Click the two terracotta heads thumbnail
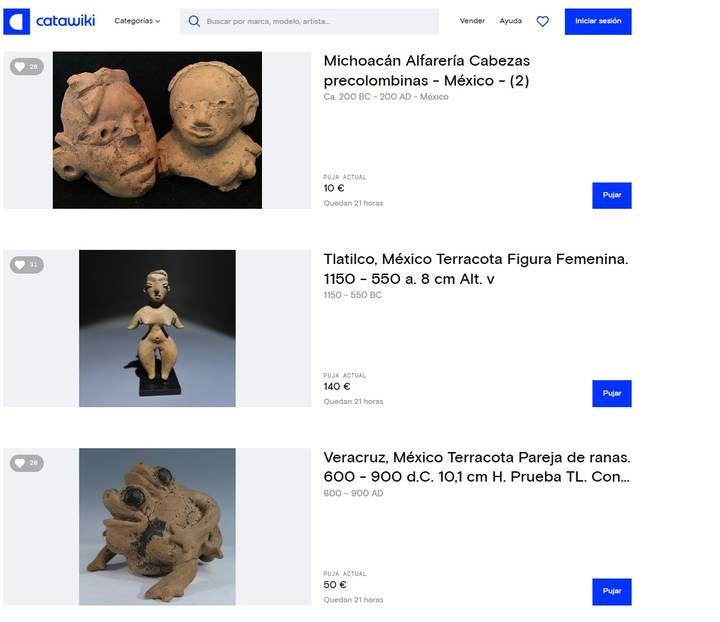Image resolution: width=720 pixels, height=622 pixels. (158, 130)
